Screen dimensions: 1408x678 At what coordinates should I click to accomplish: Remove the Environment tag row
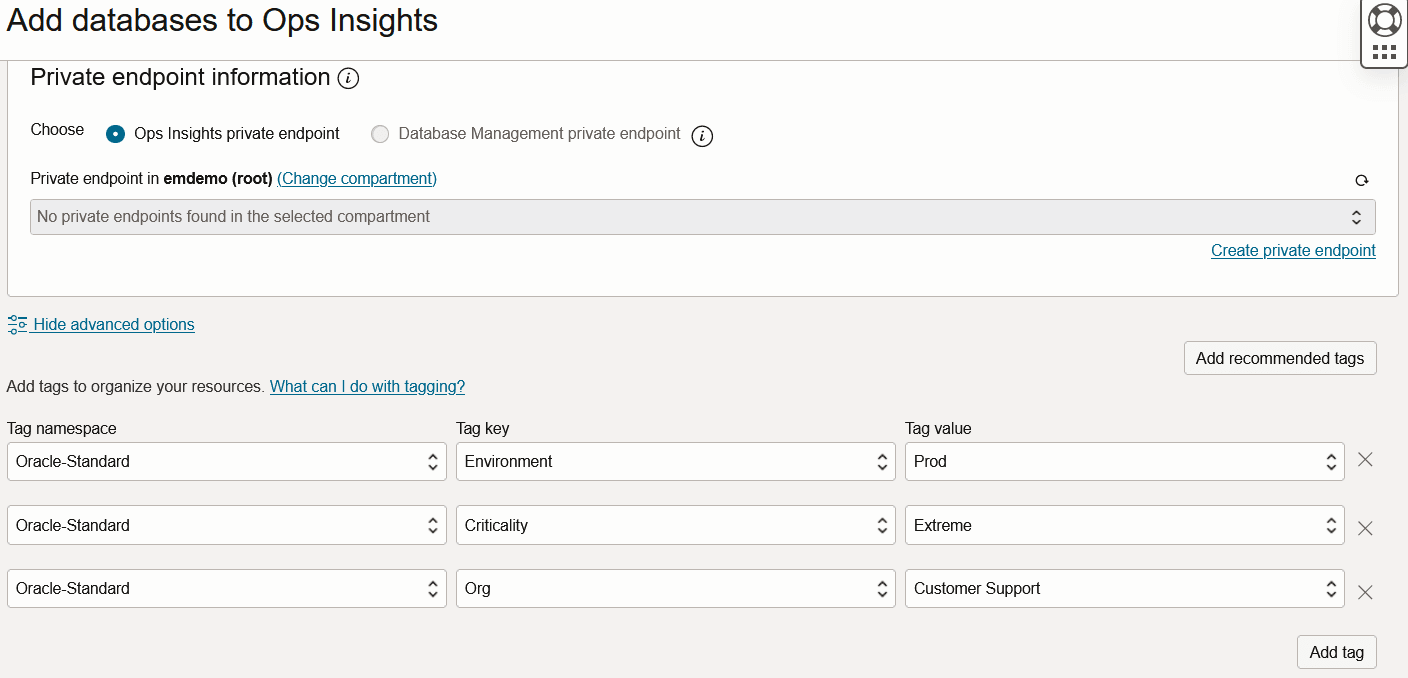point(1365,460)
